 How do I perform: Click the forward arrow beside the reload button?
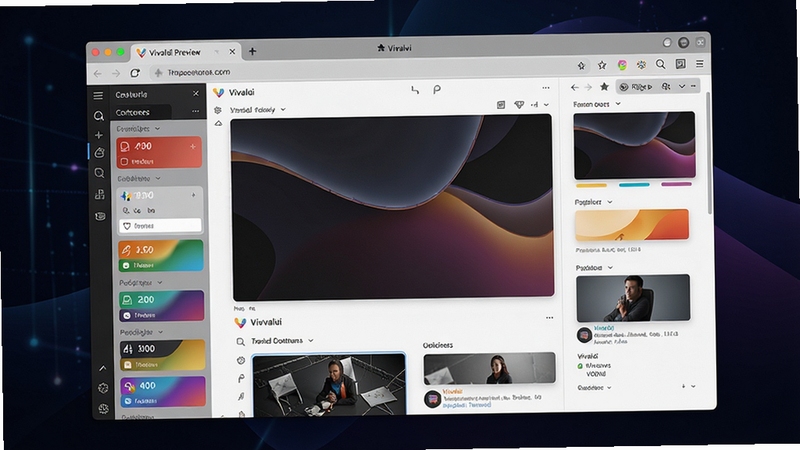coord(116,73)
